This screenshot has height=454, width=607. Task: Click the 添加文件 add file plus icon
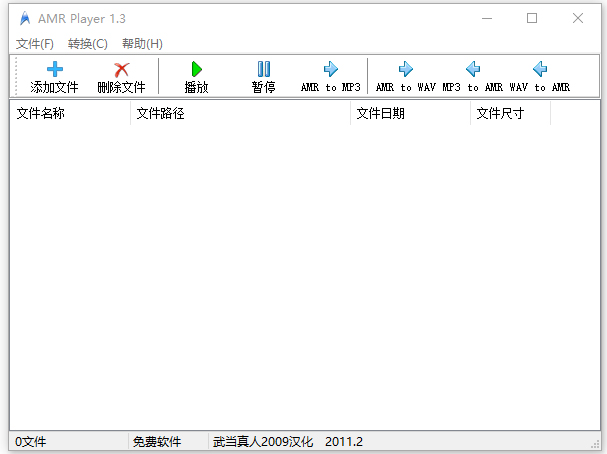pos(55,70)
